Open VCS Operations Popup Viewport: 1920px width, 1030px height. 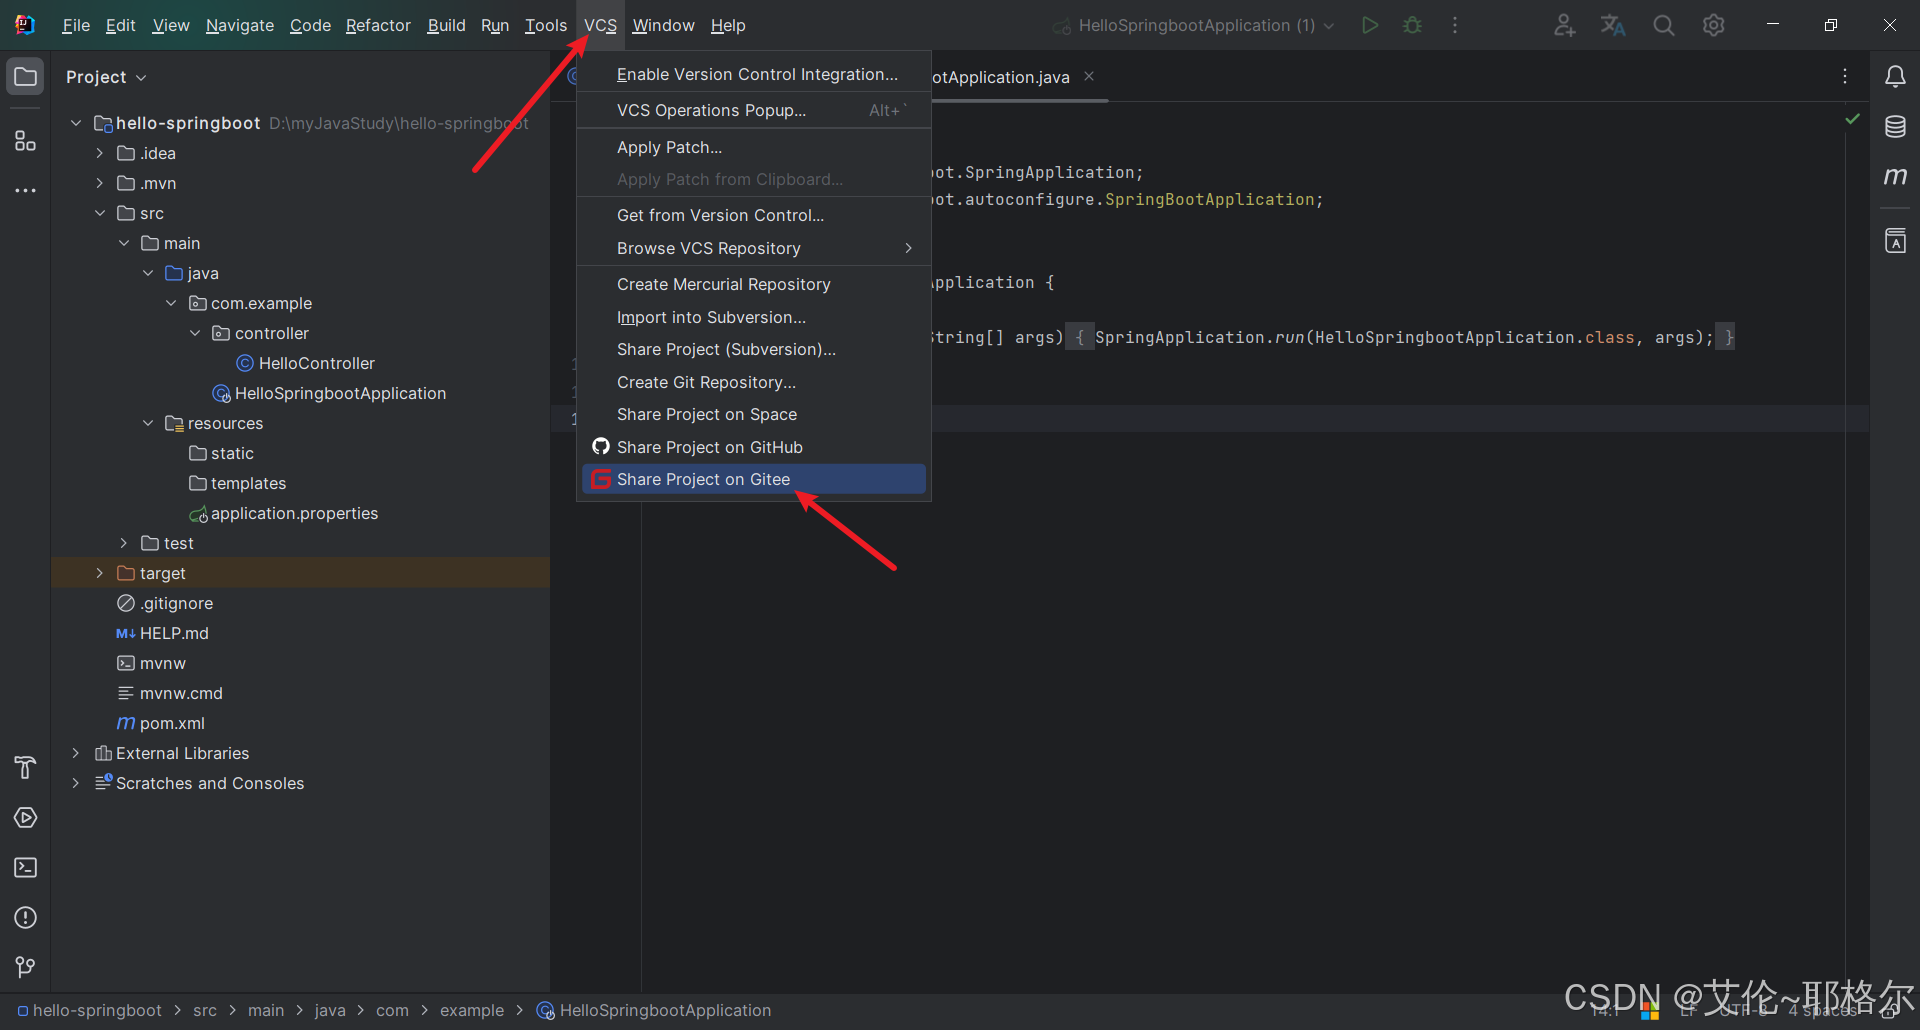754,110
